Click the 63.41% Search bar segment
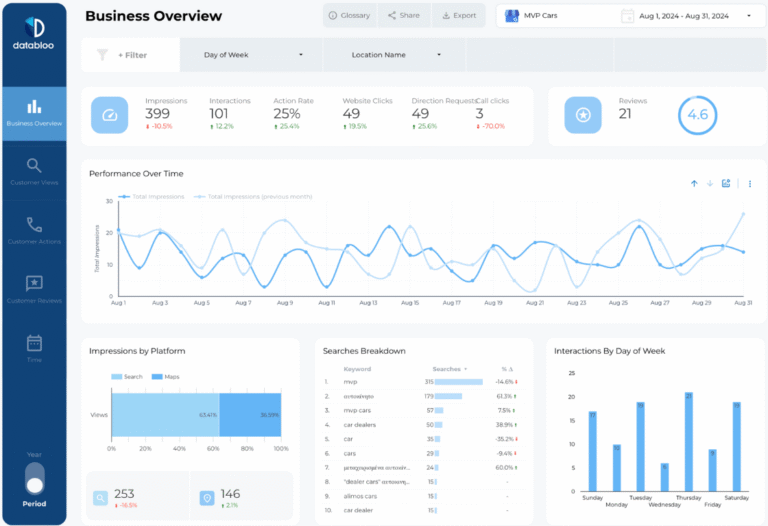This screenshot has width=768, height=526. point(165,415)
